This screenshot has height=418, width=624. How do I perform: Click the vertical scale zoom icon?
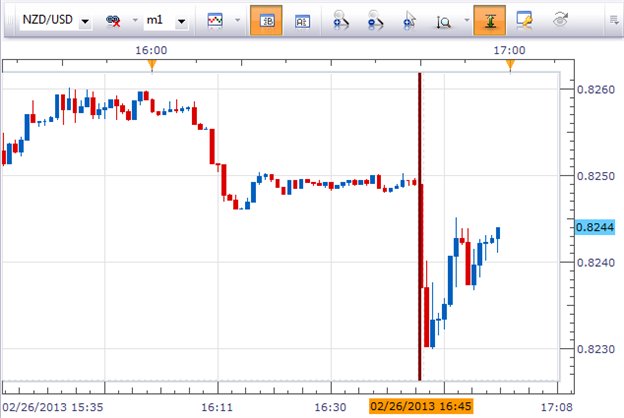point(443,22)
